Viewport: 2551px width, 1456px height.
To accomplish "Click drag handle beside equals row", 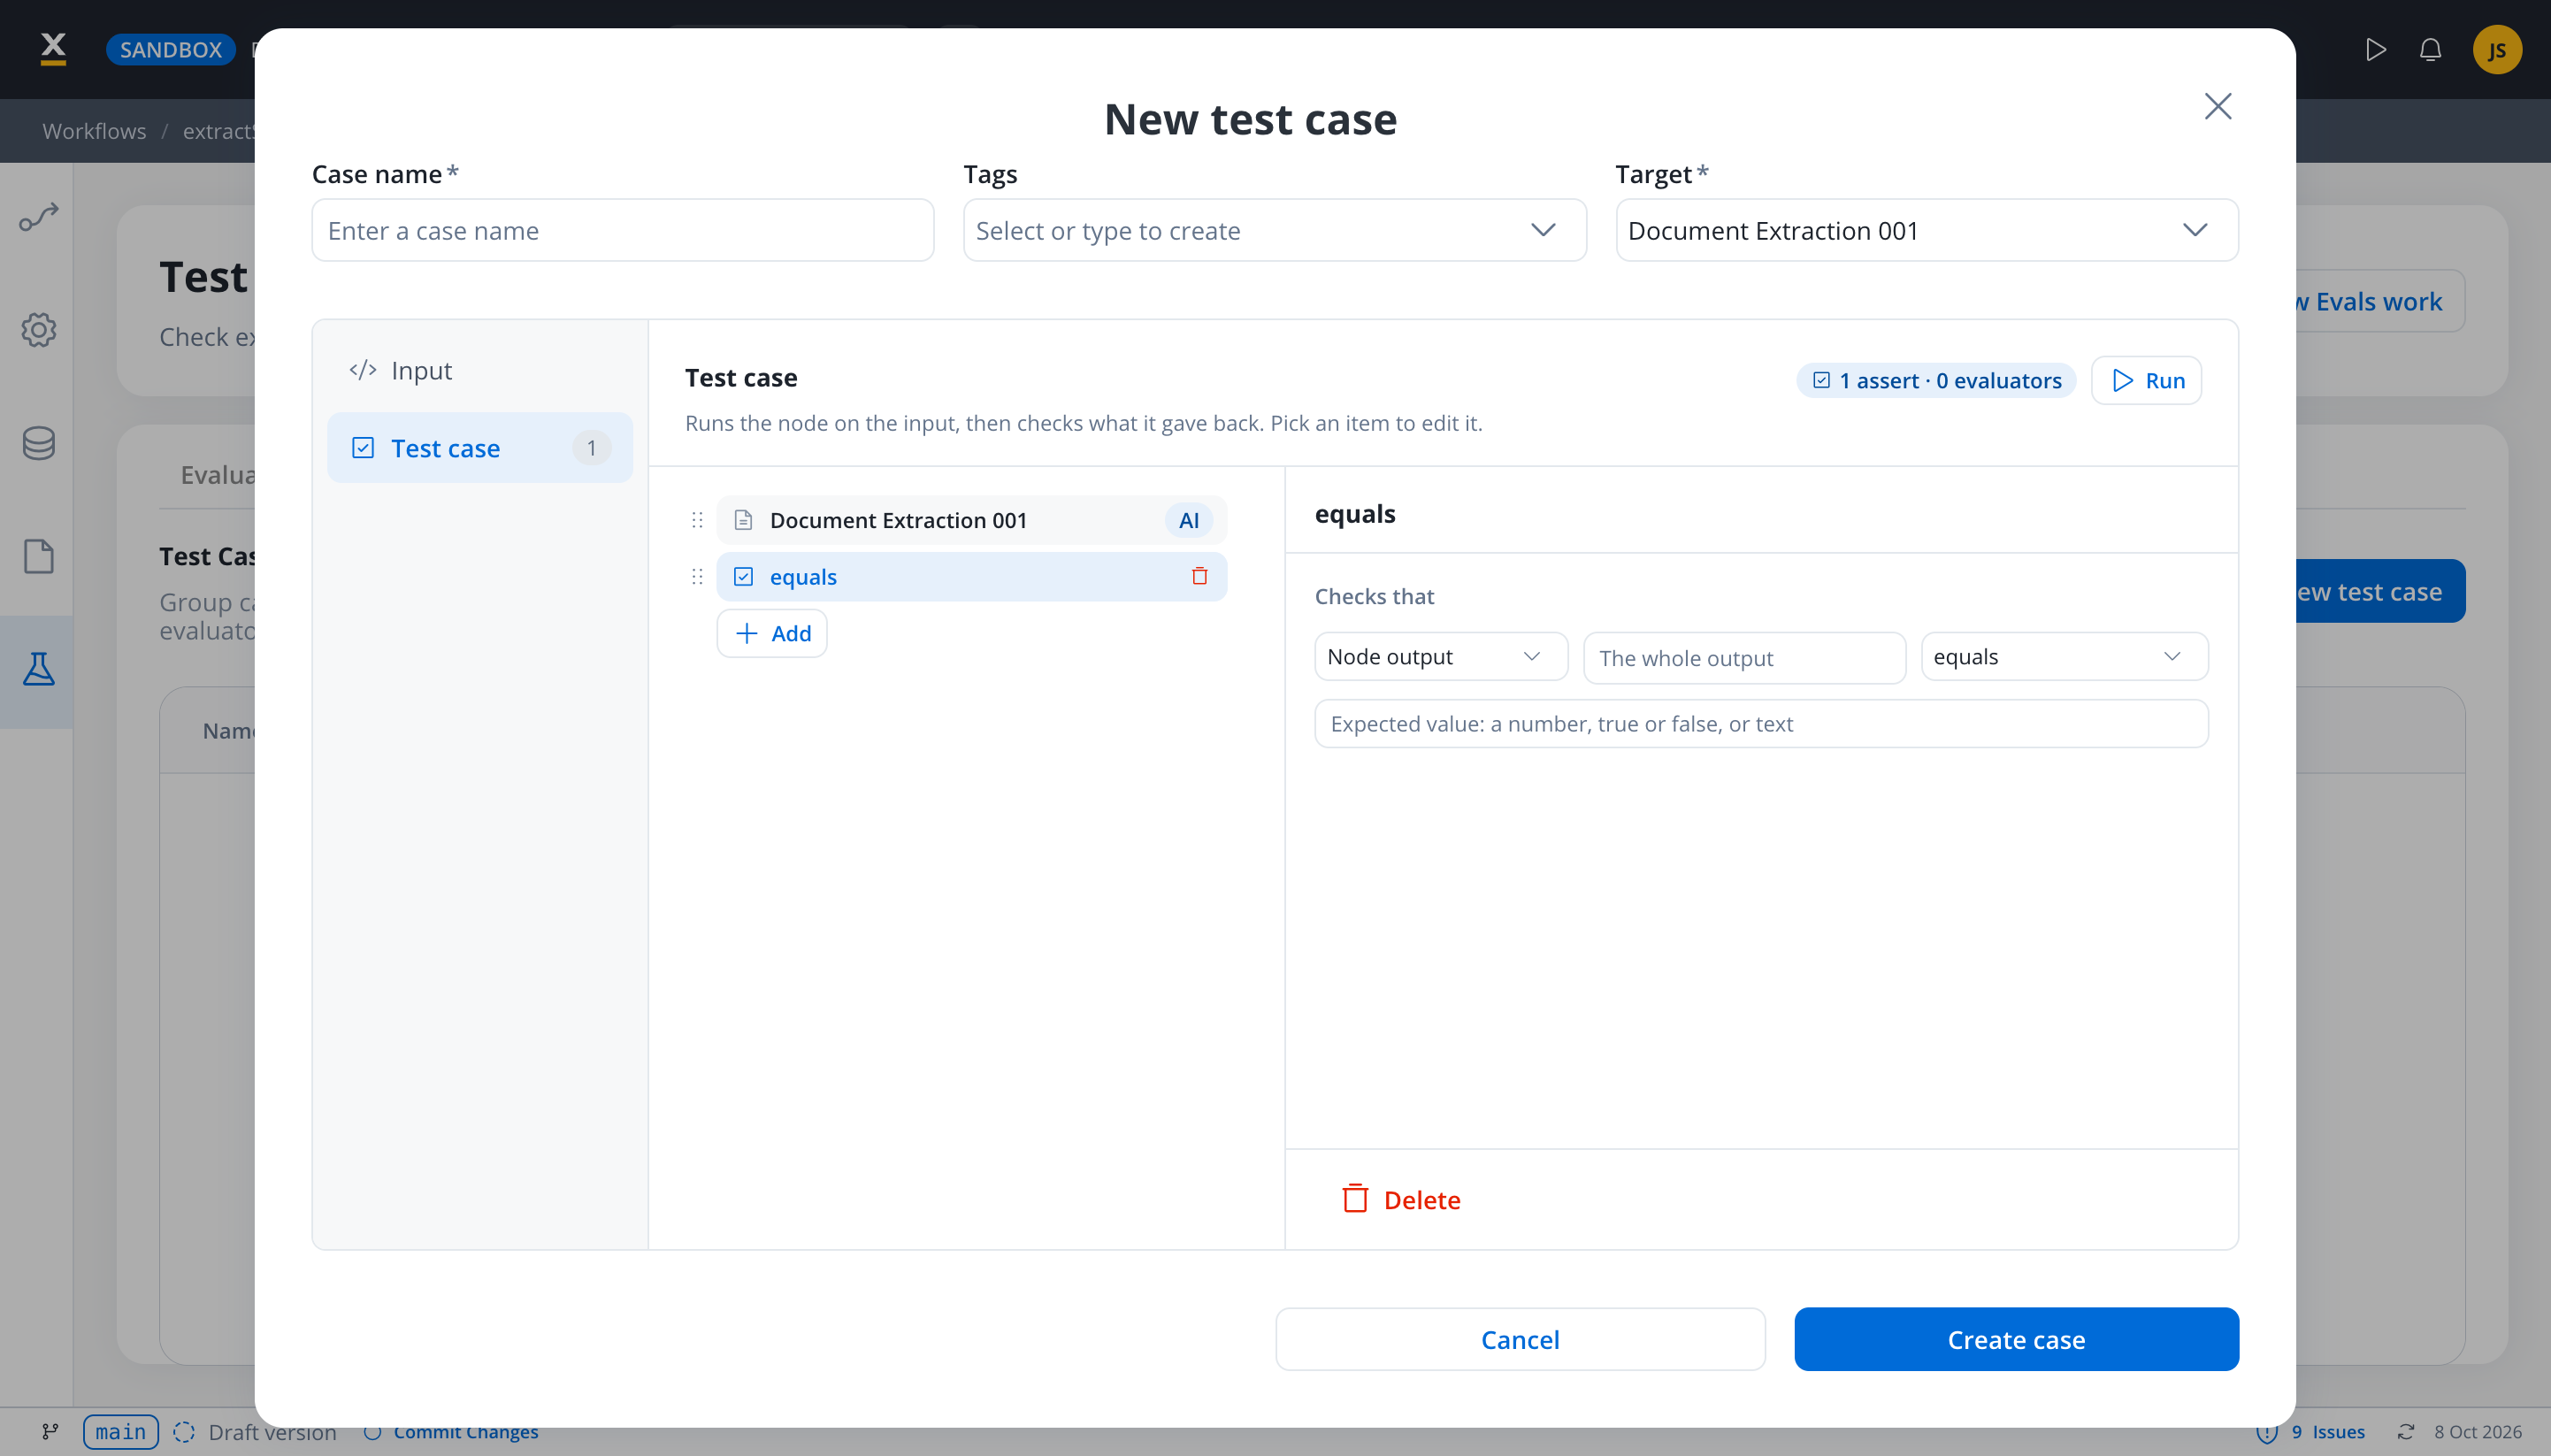I will coord(697,577).
